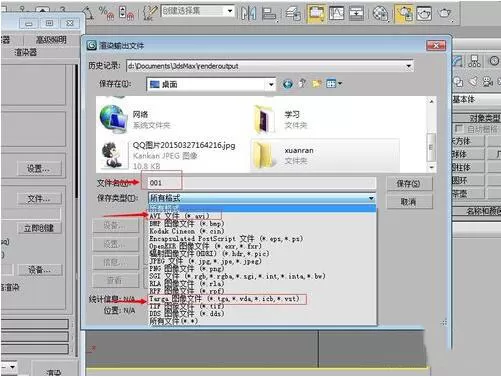Enable the 自动栅格 checkbox
The width and height of the screenshot is (501, 377).
459,128
